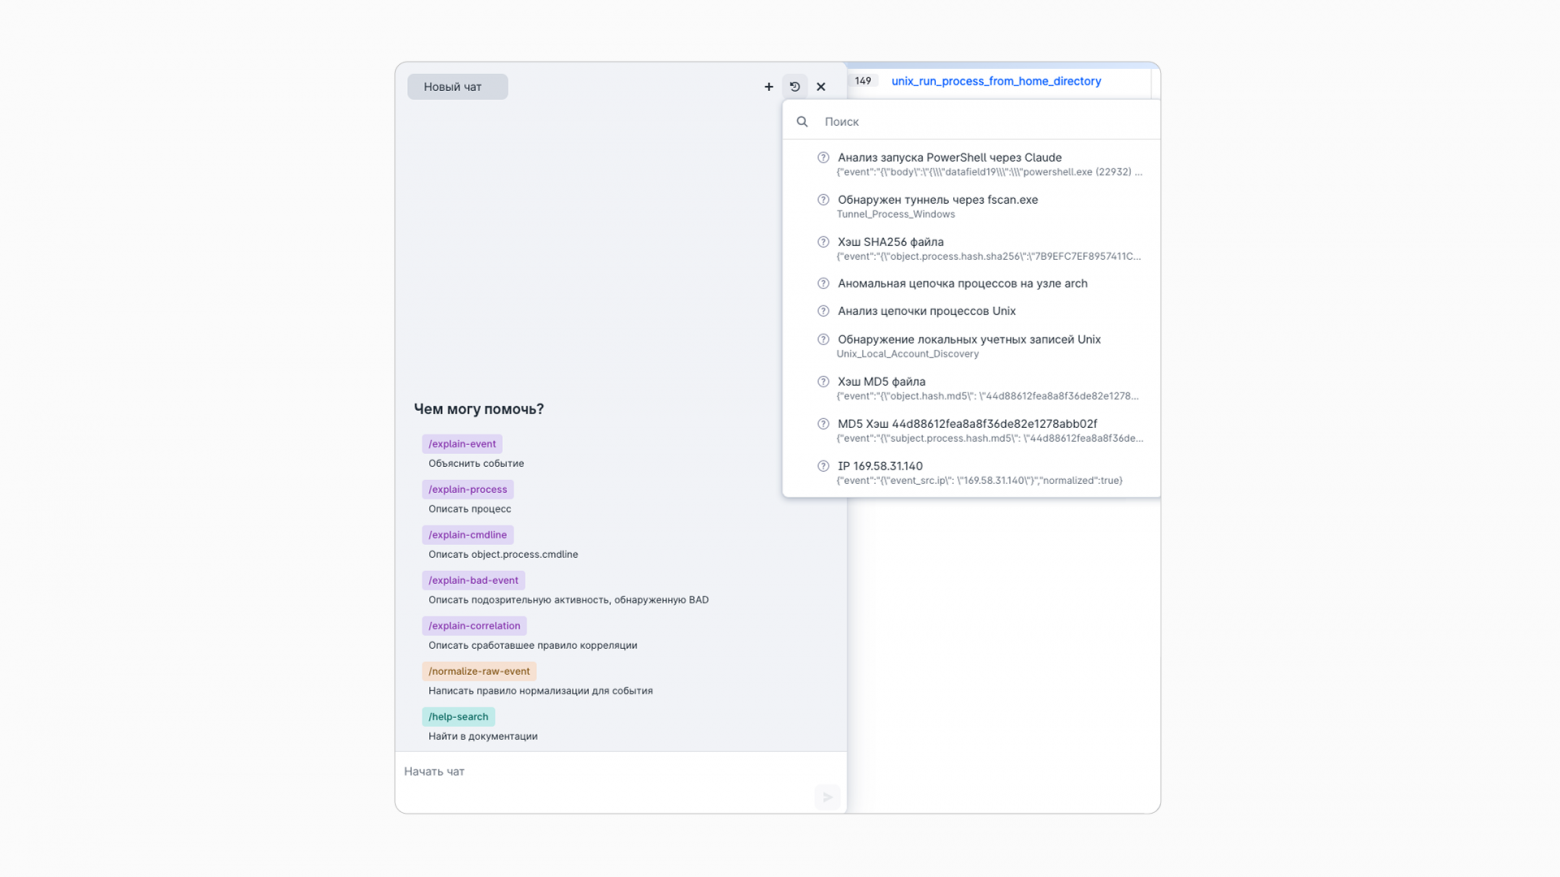Choose the /explain-process command
This screenshot has width=1560, height=877.
point(468,490)
